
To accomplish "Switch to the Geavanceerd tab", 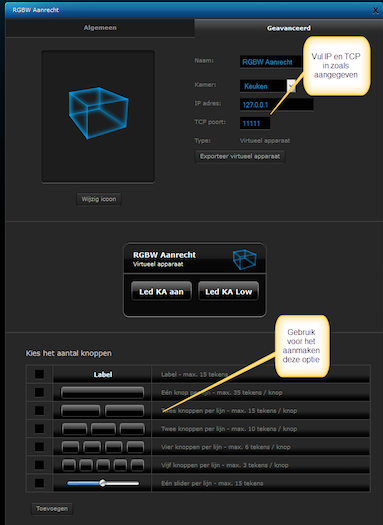I will 289,28.
